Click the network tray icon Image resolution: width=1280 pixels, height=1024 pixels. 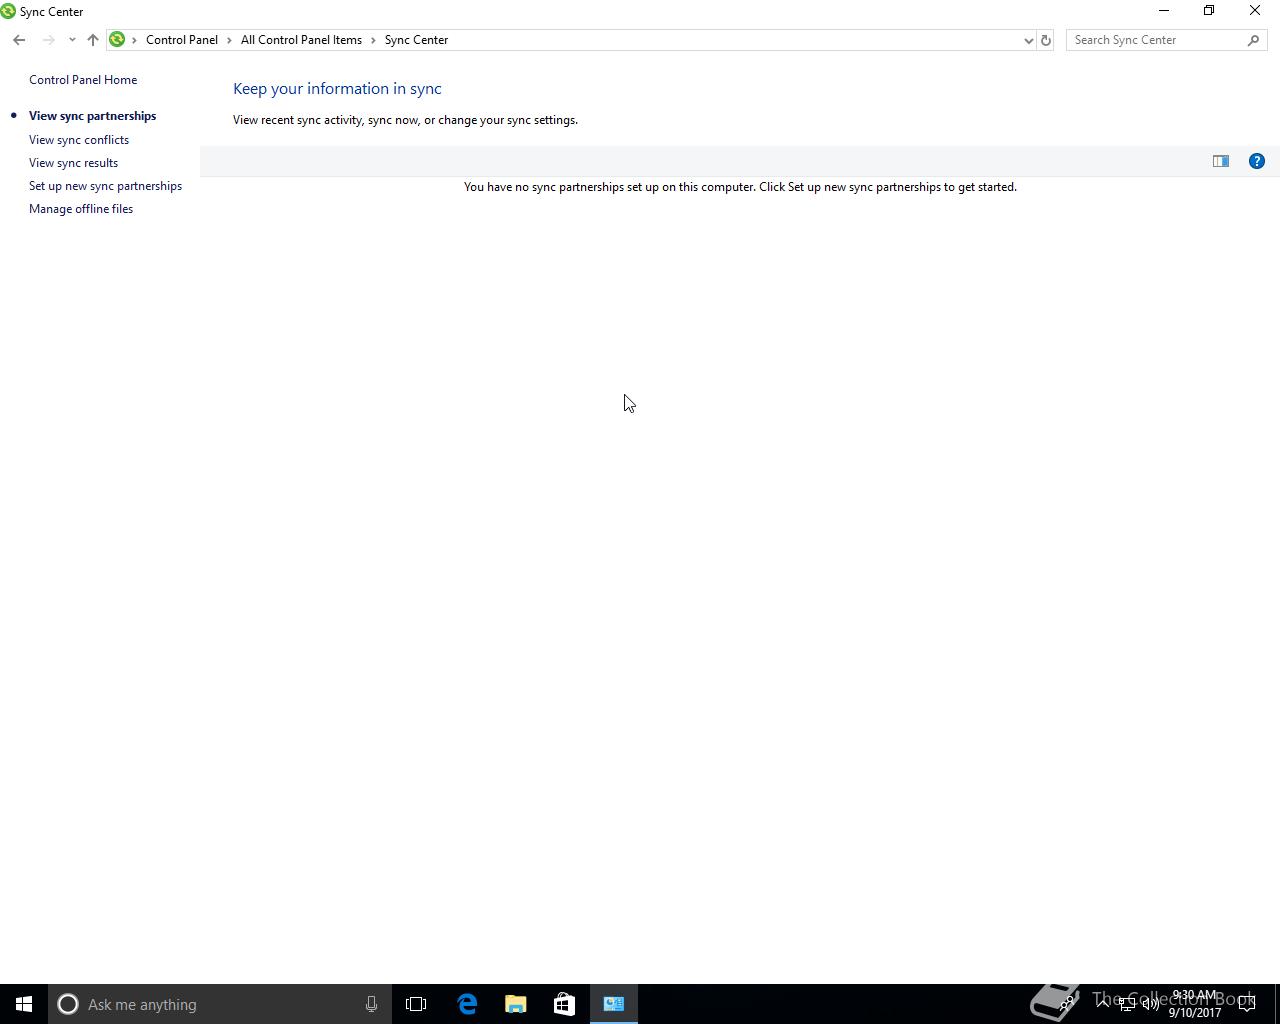pos(1127,1004)
